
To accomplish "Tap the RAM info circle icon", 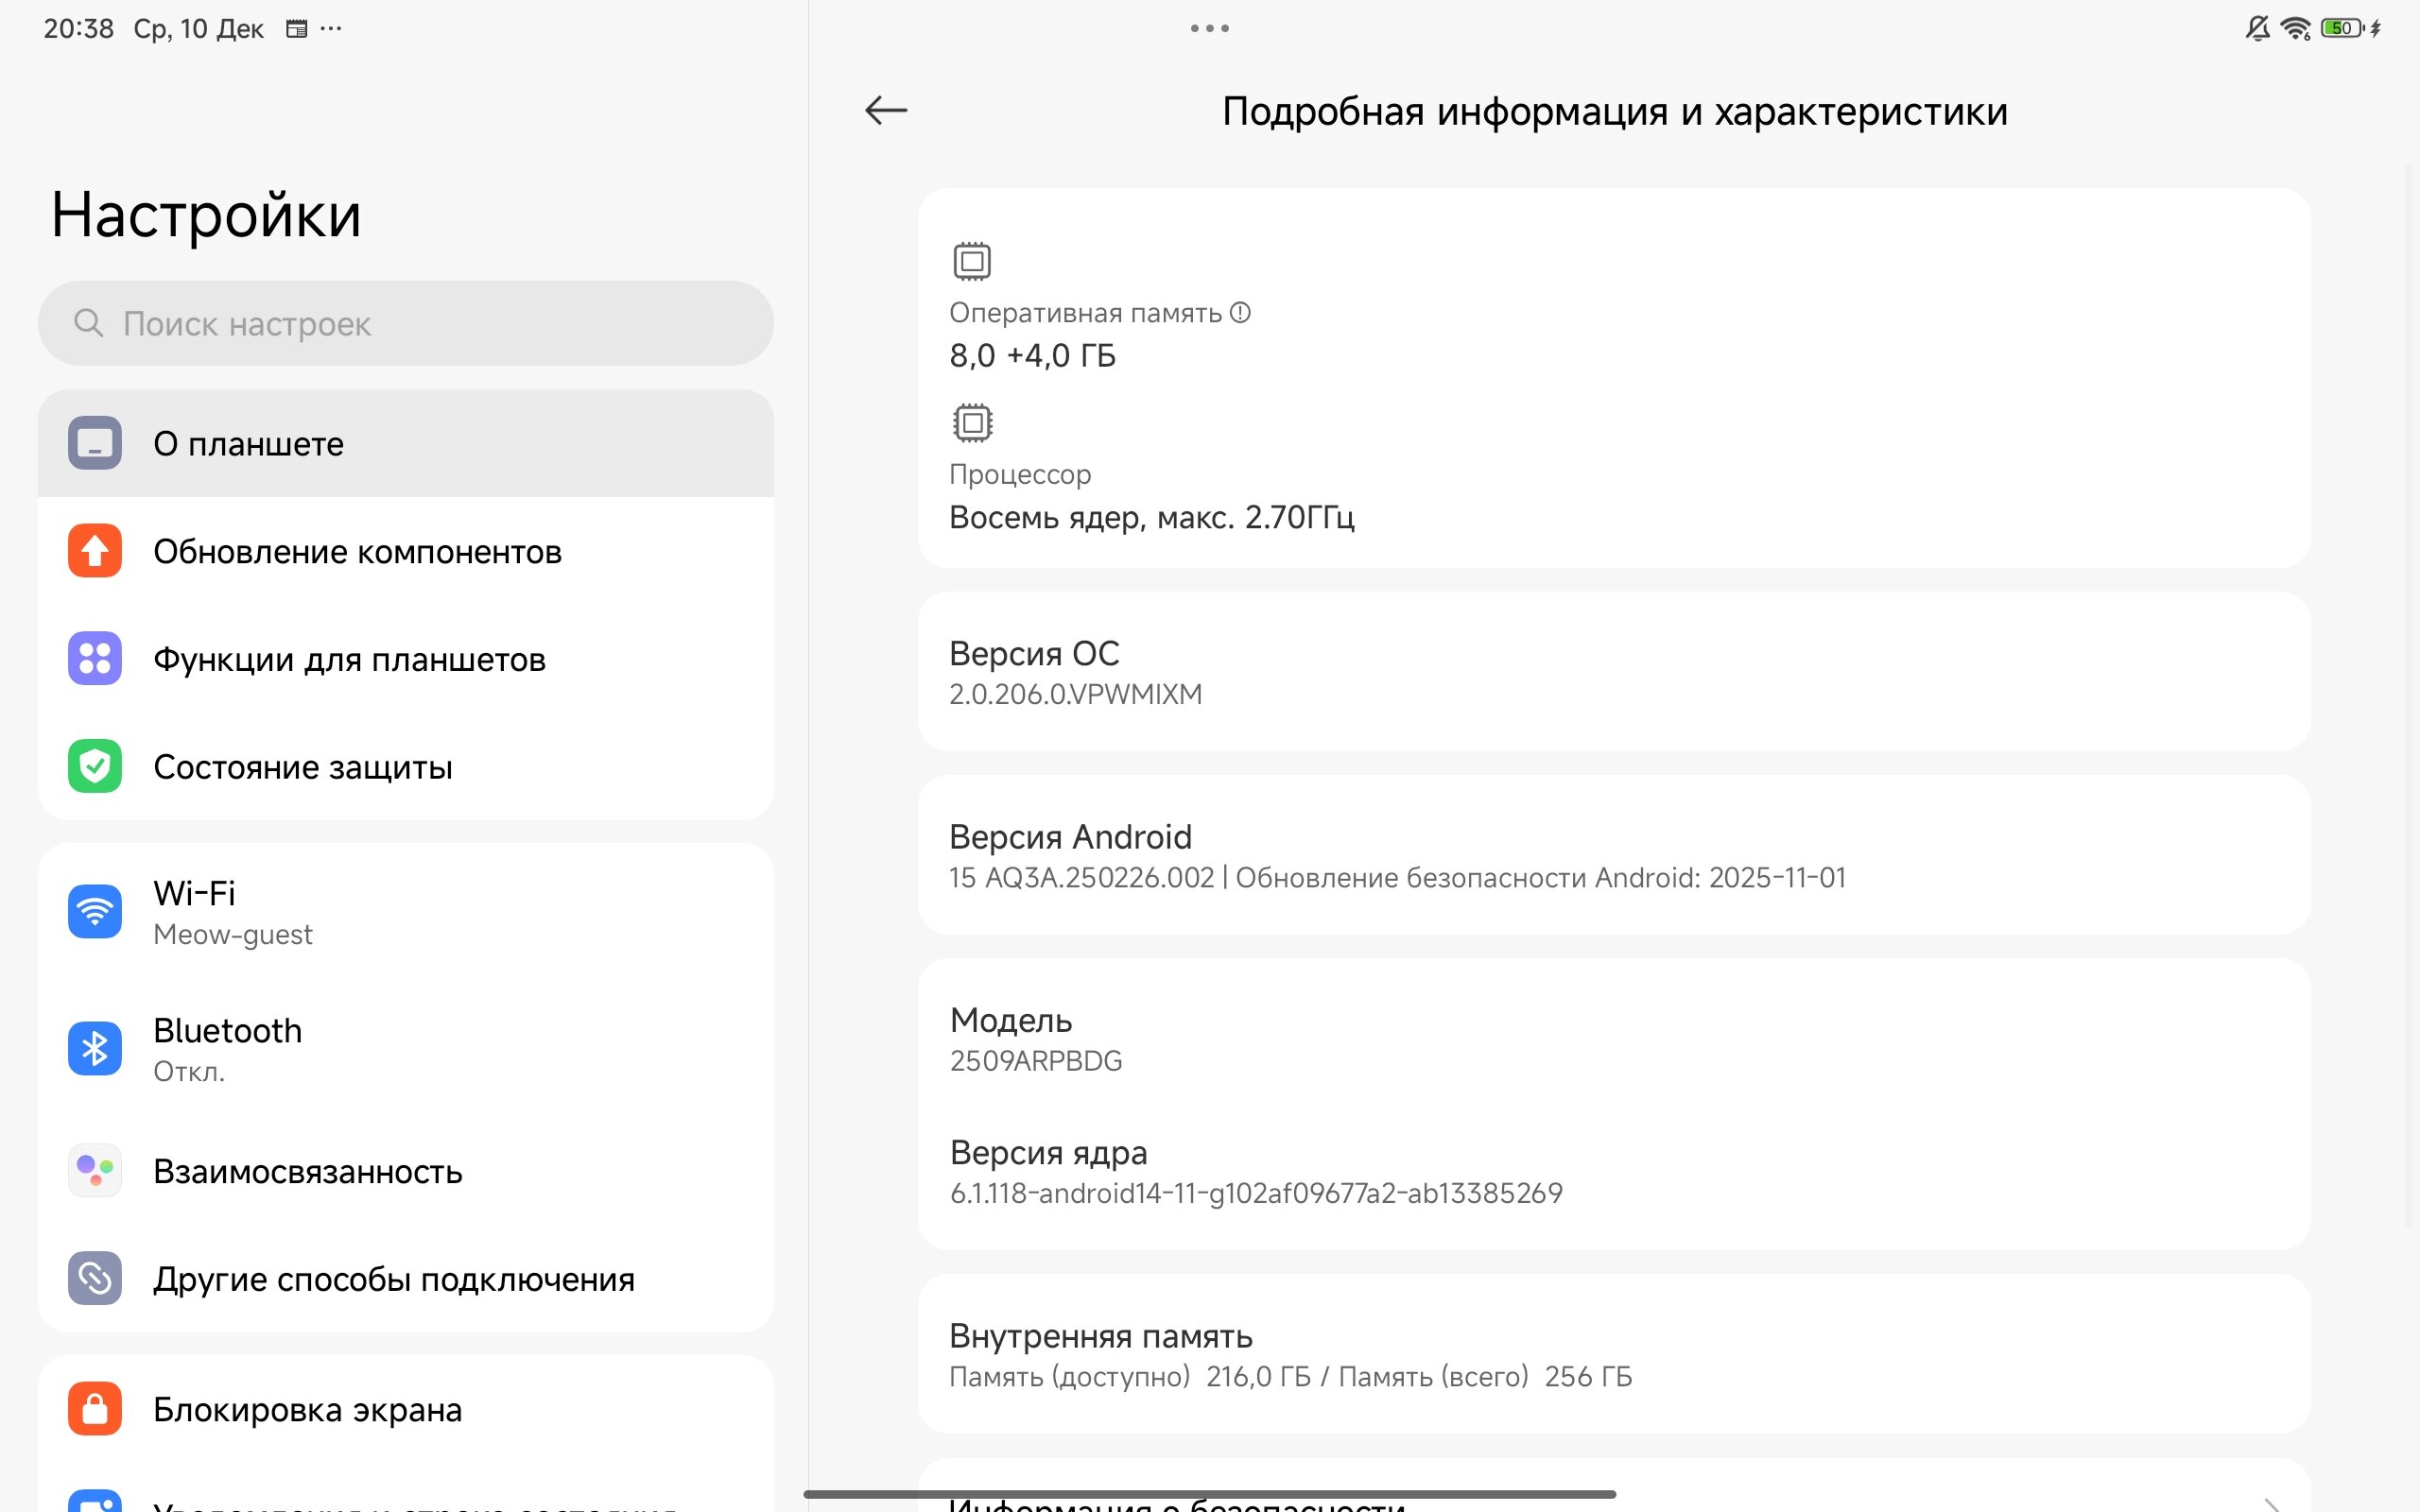I will pyautogui.click(x=1240, y=313).
